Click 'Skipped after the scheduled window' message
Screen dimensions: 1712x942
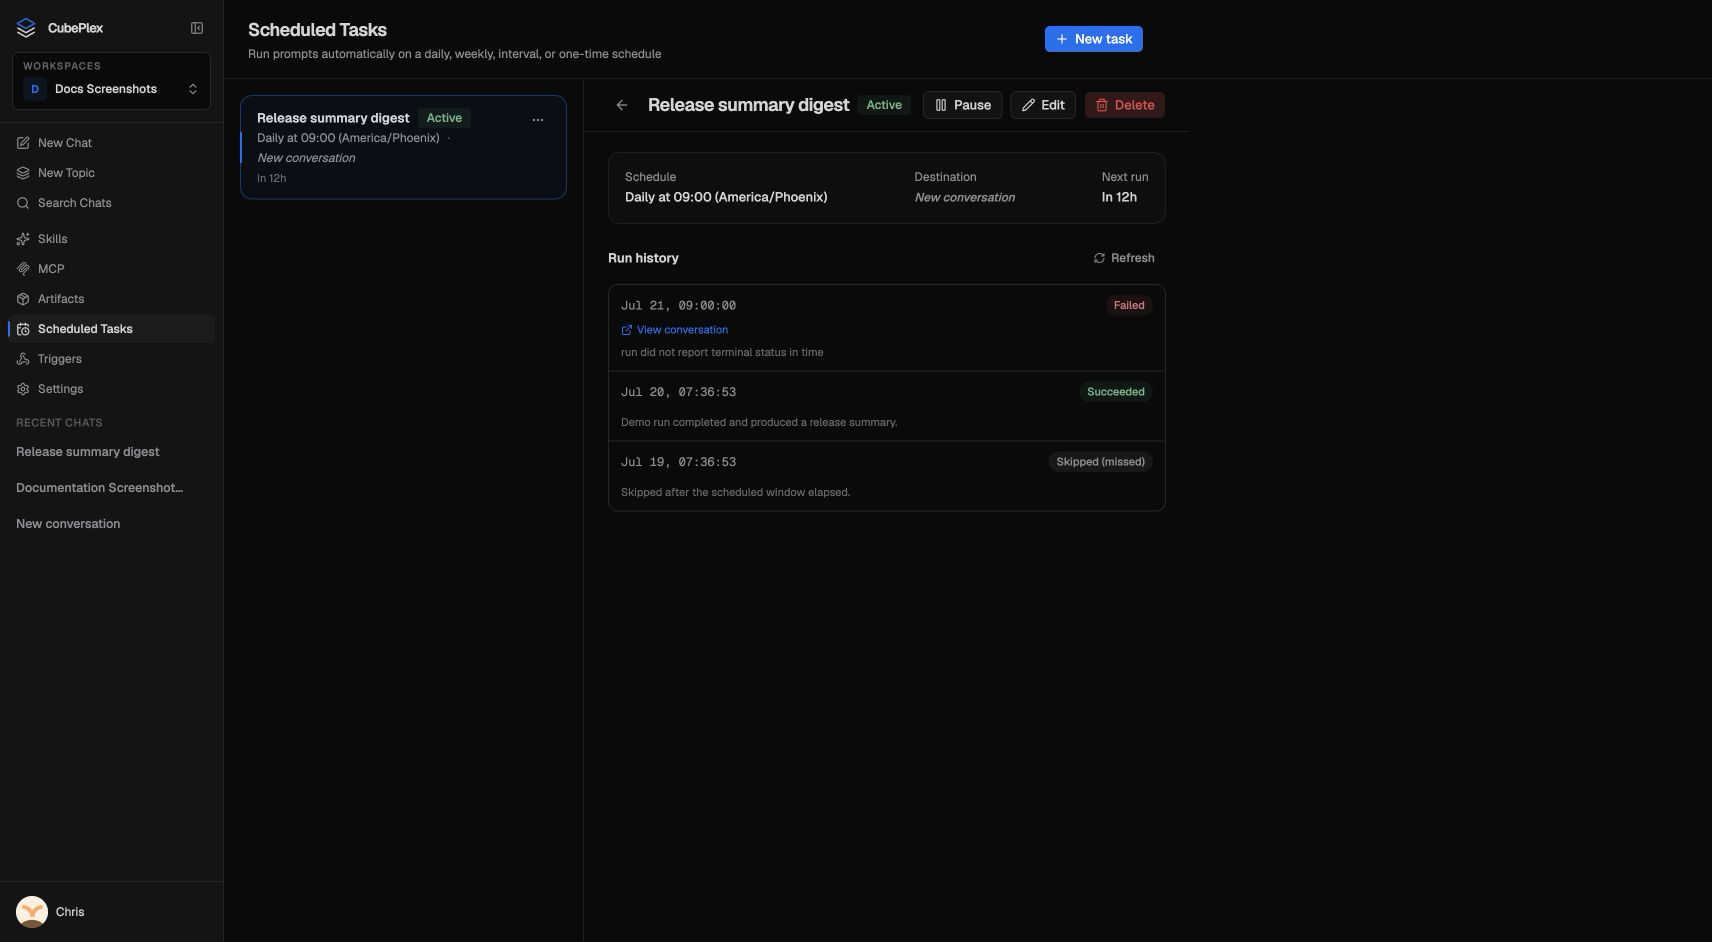tap(735, 492)
